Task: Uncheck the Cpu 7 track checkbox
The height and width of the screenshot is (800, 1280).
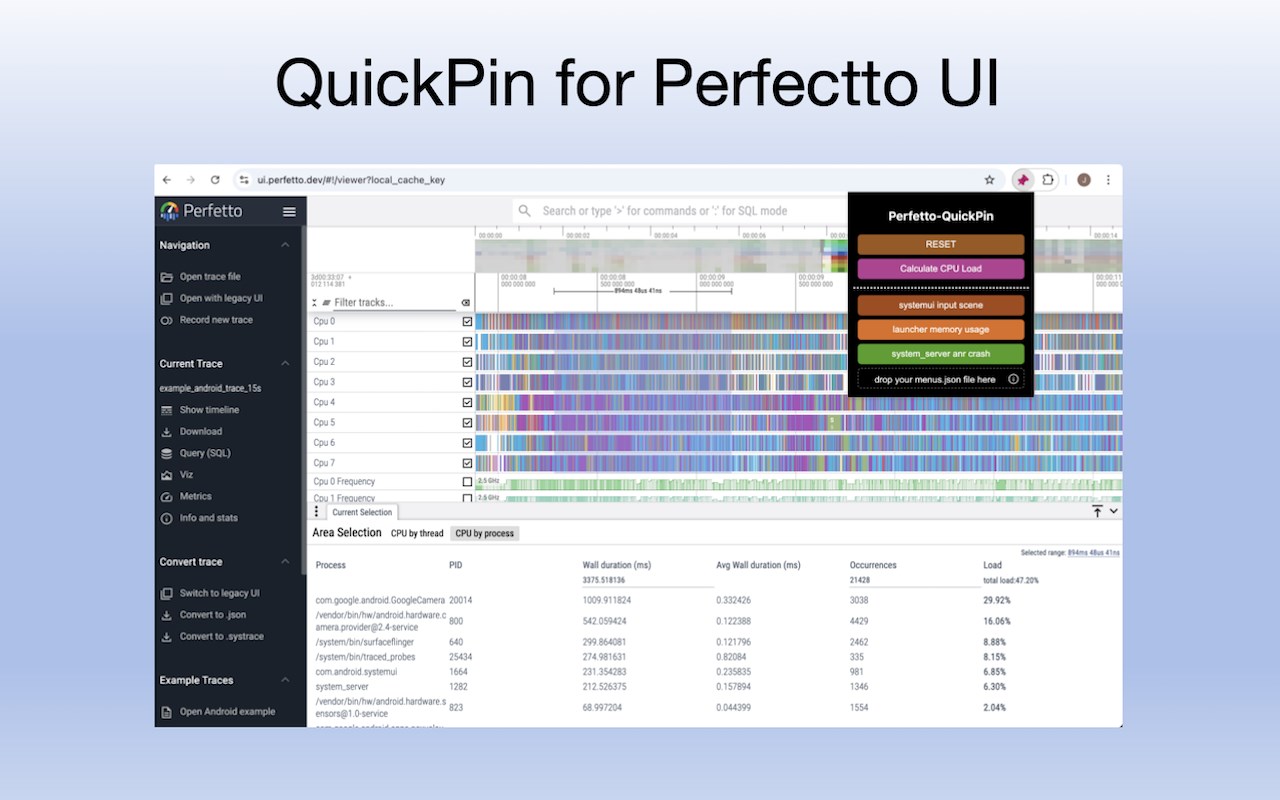Action: [x=467, y=463]
